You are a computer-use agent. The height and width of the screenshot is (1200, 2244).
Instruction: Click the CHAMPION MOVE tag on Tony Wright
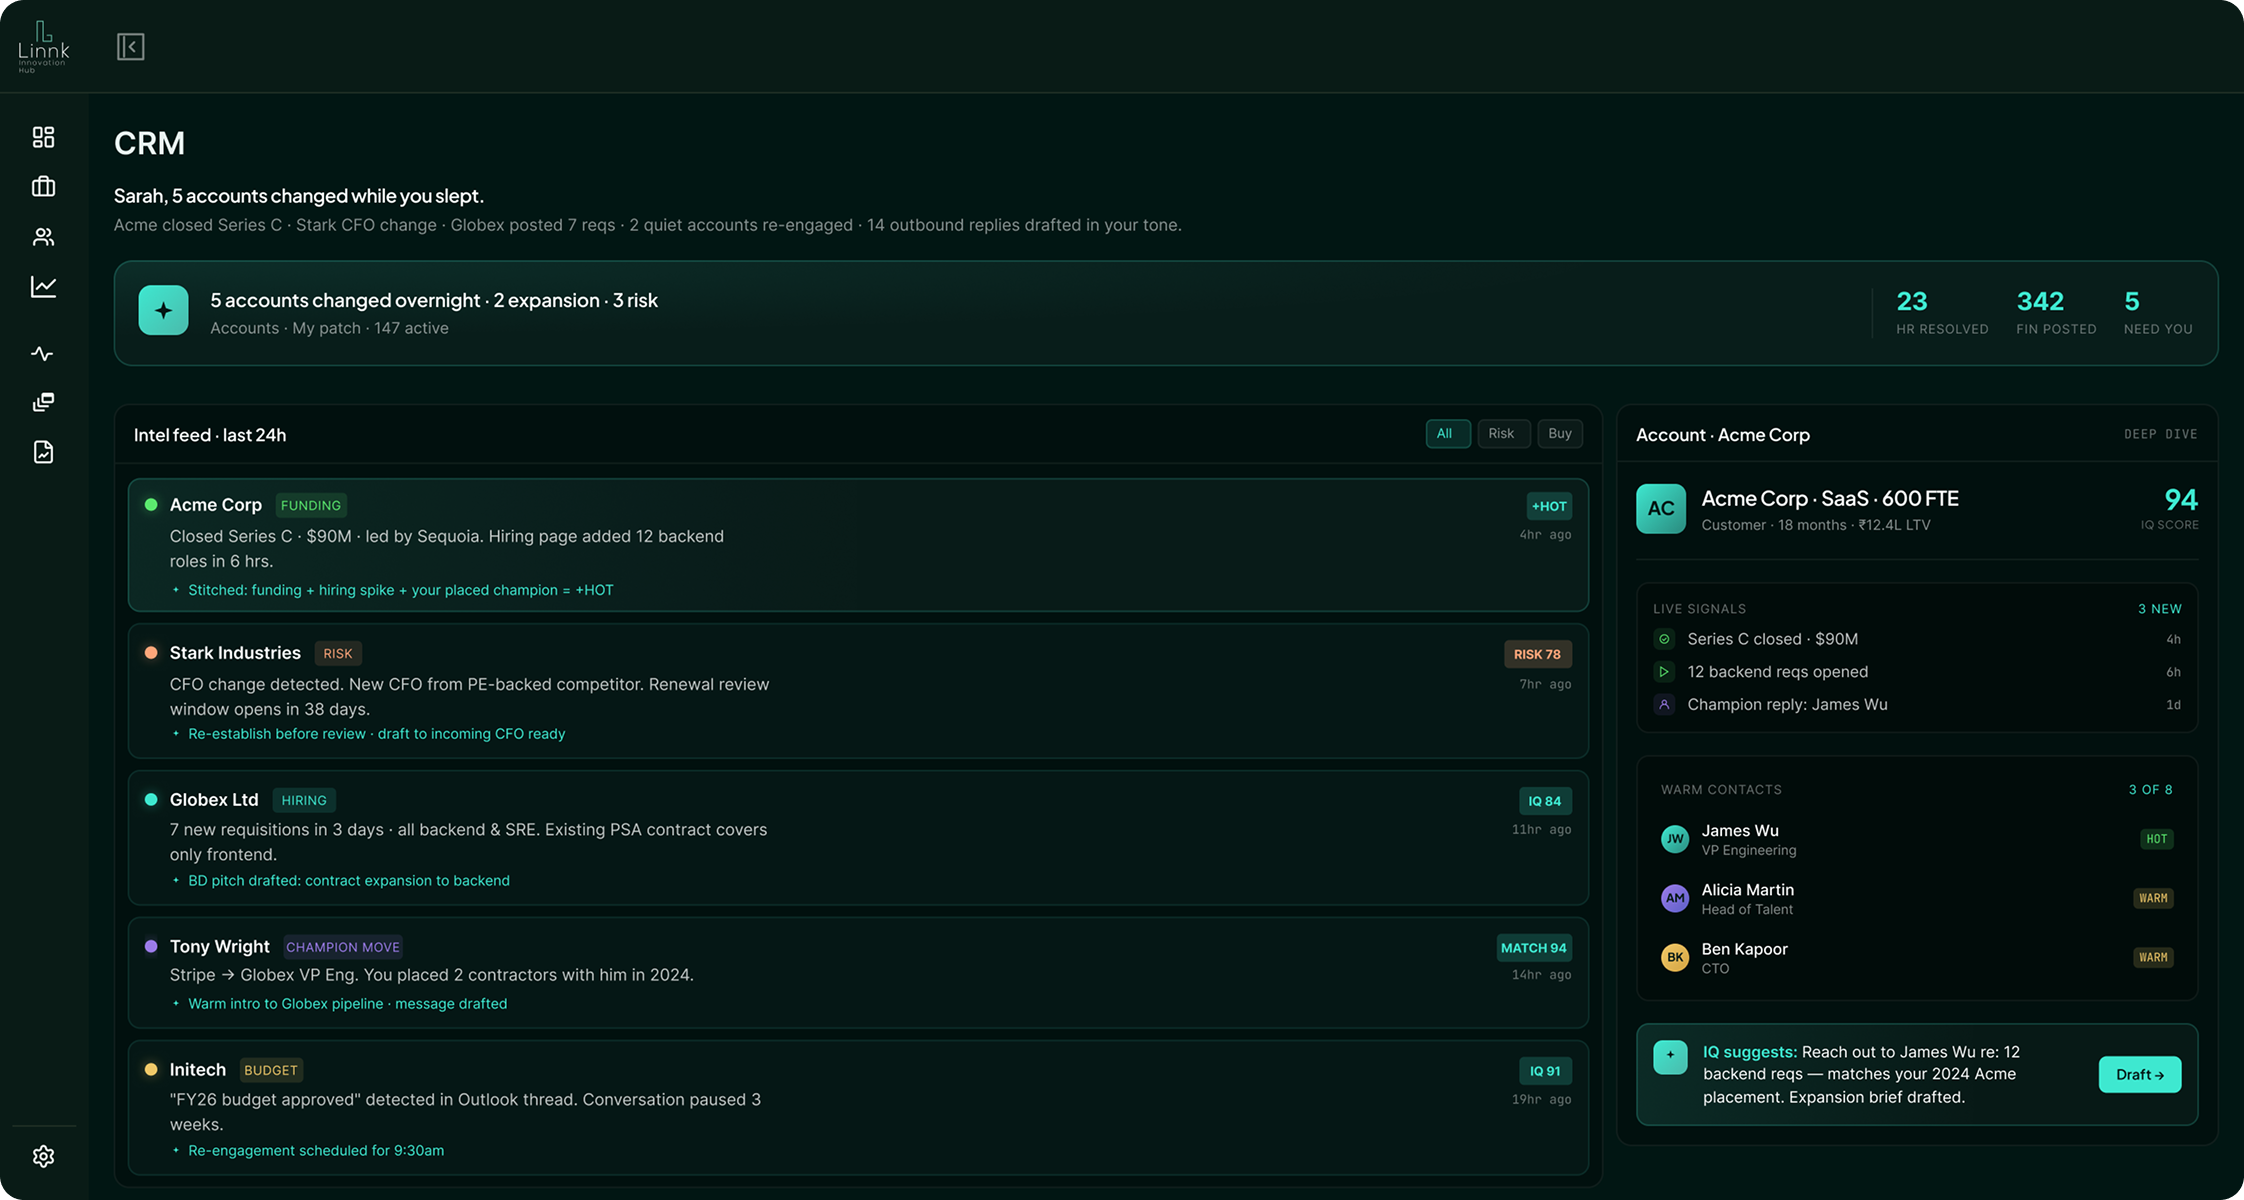coord(343,947)
